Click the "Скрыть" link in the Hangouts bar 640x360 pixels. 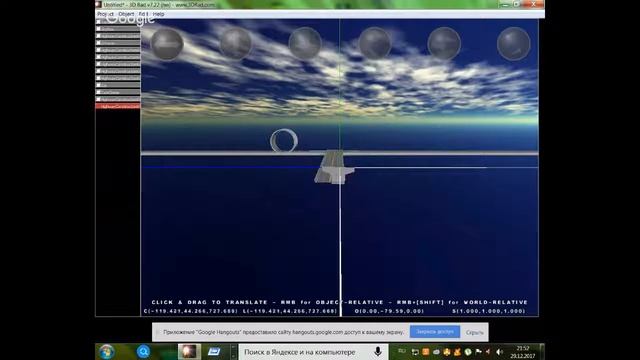475,332
